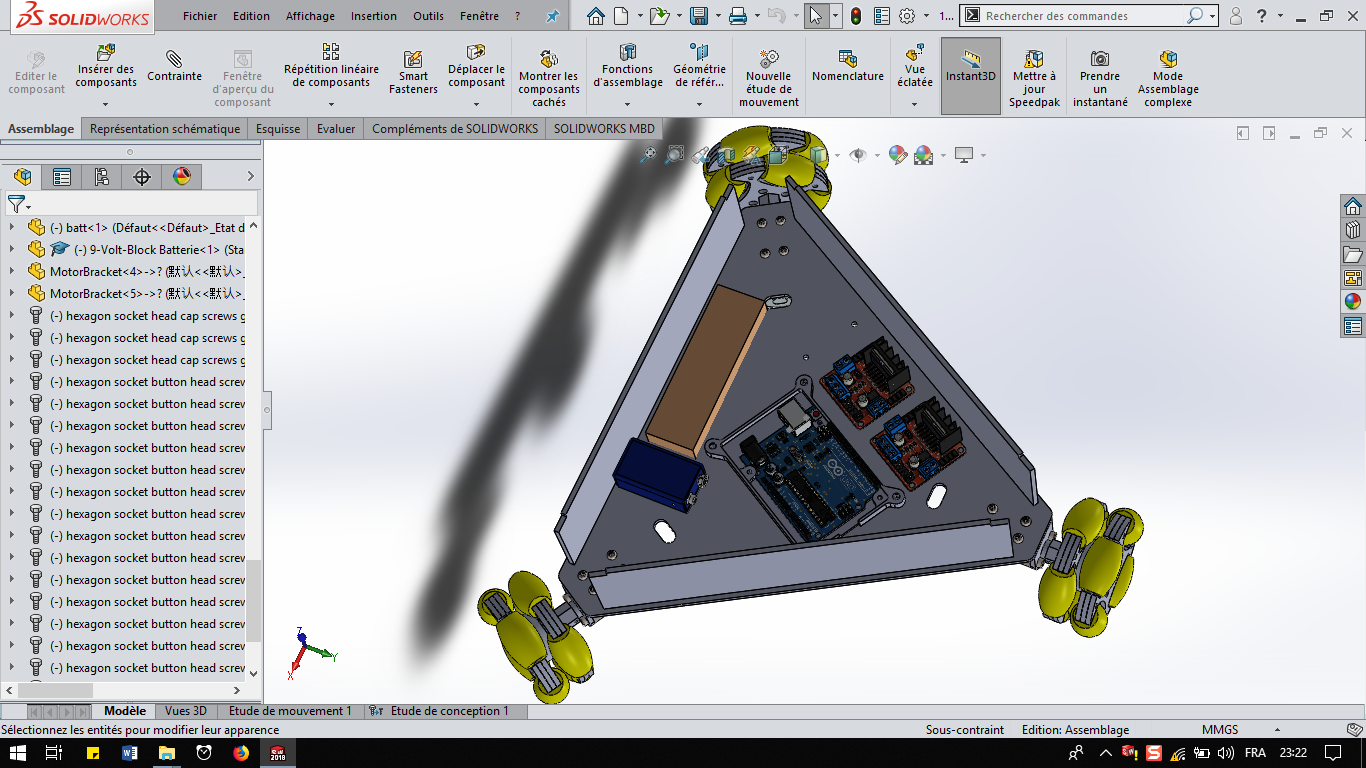Click the Print icon in title bar
This screenshot has width=1366, height=768.
[x=737, y=16]
